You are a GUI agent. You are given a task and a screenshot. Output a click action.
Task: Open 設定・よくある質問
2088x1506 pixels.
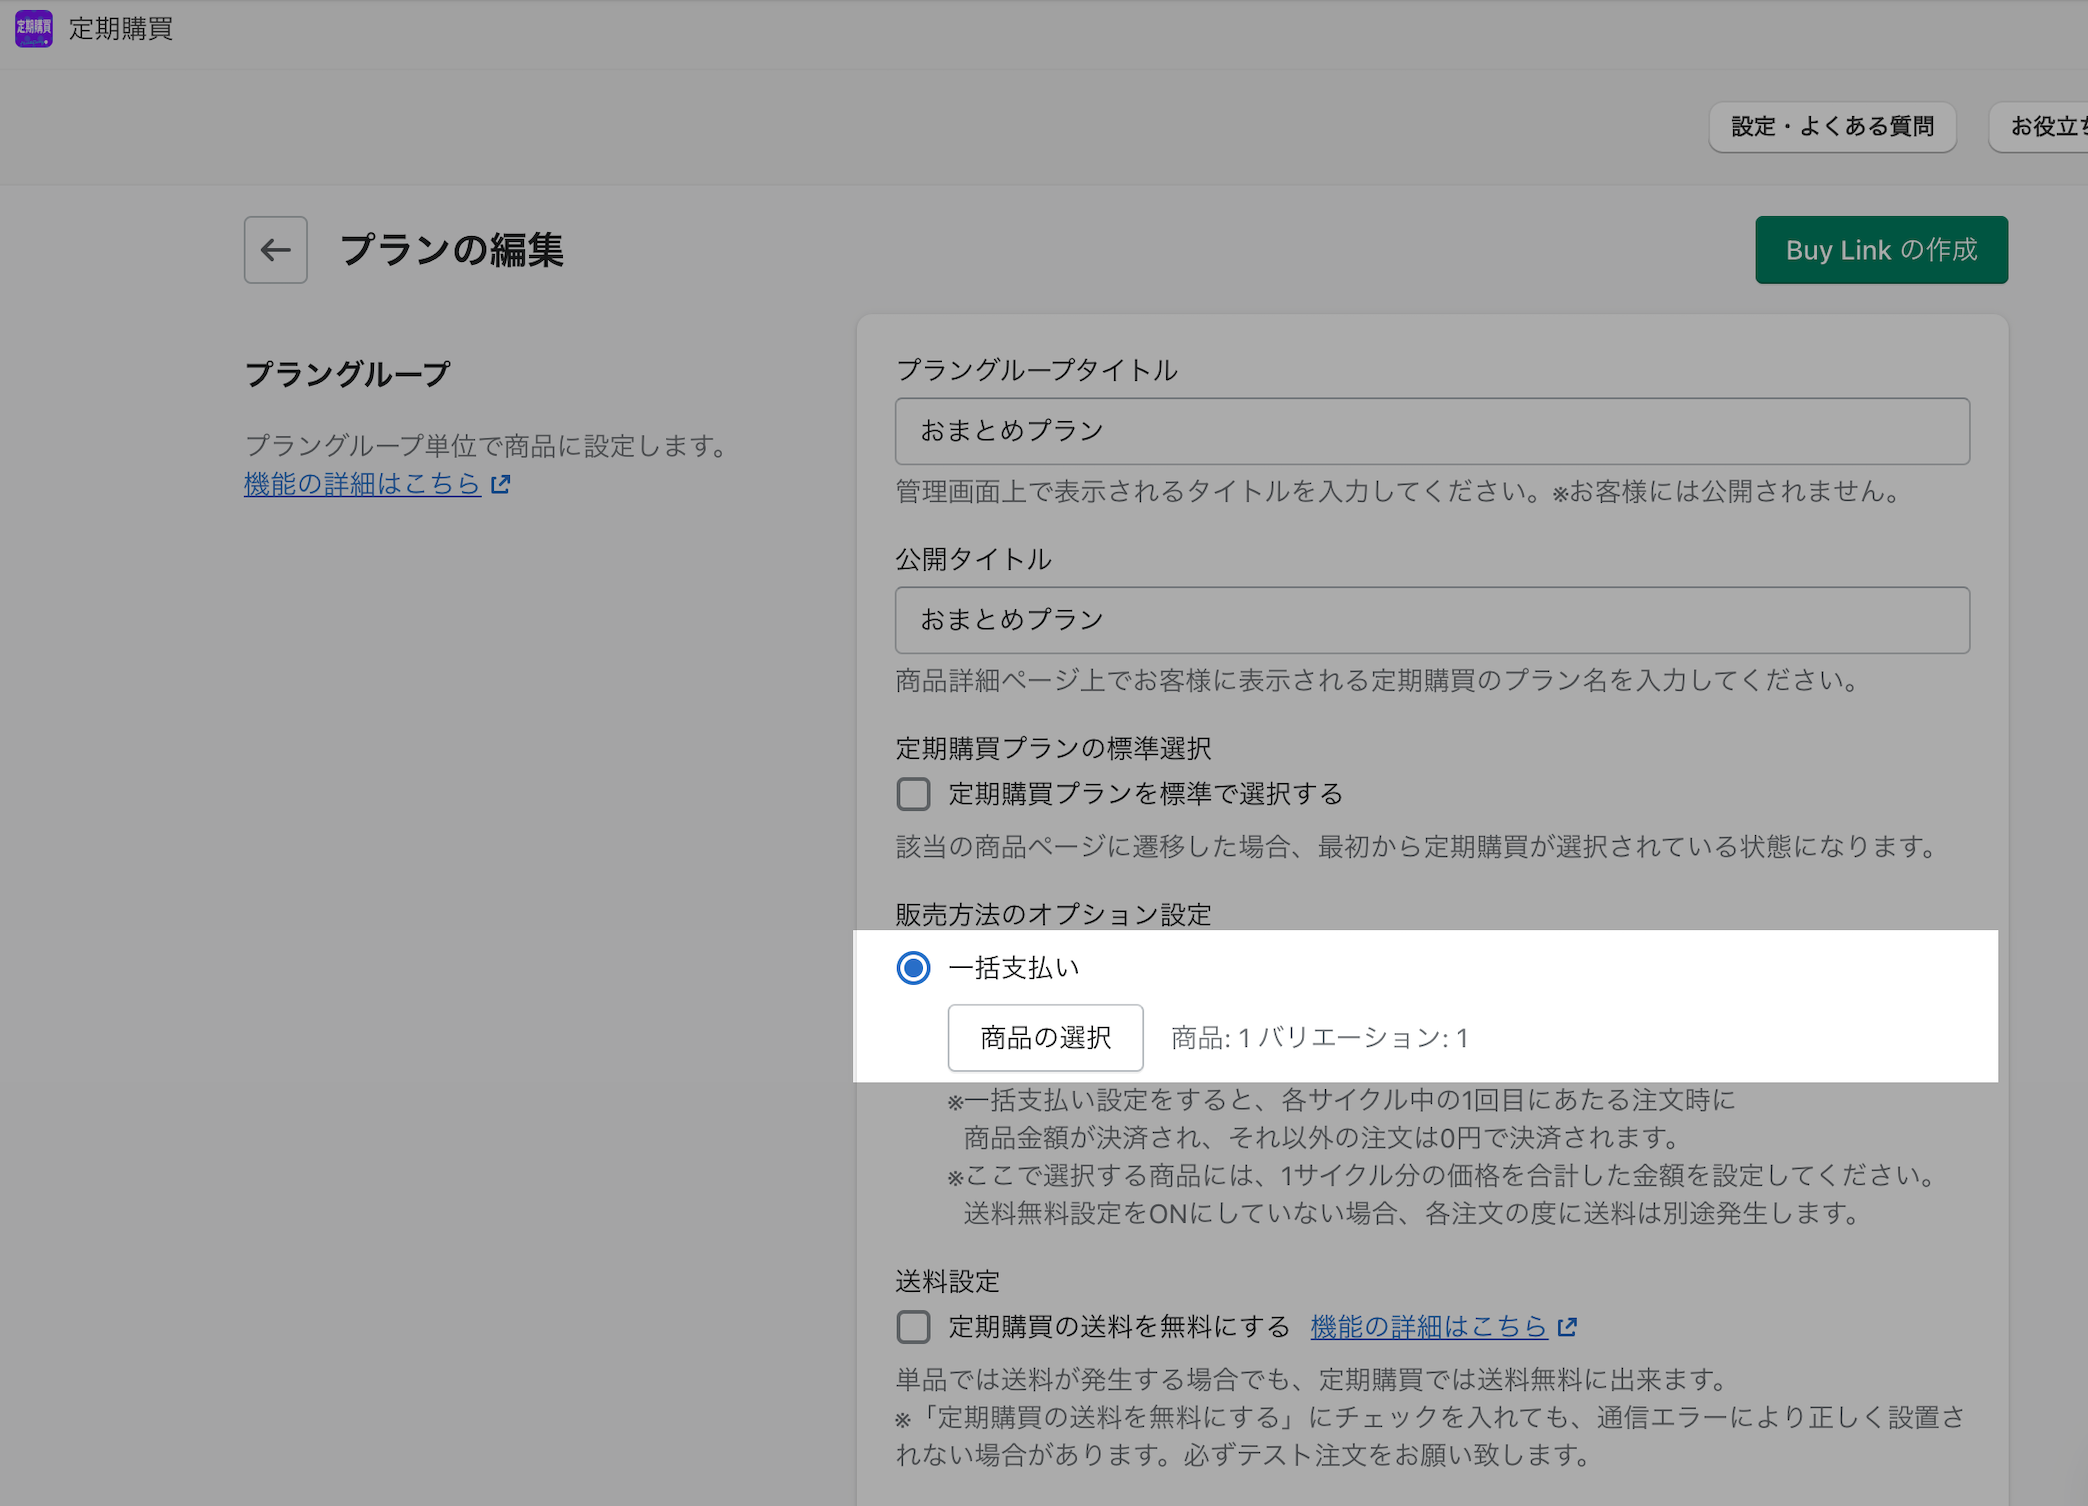(x=1832, y=127)
